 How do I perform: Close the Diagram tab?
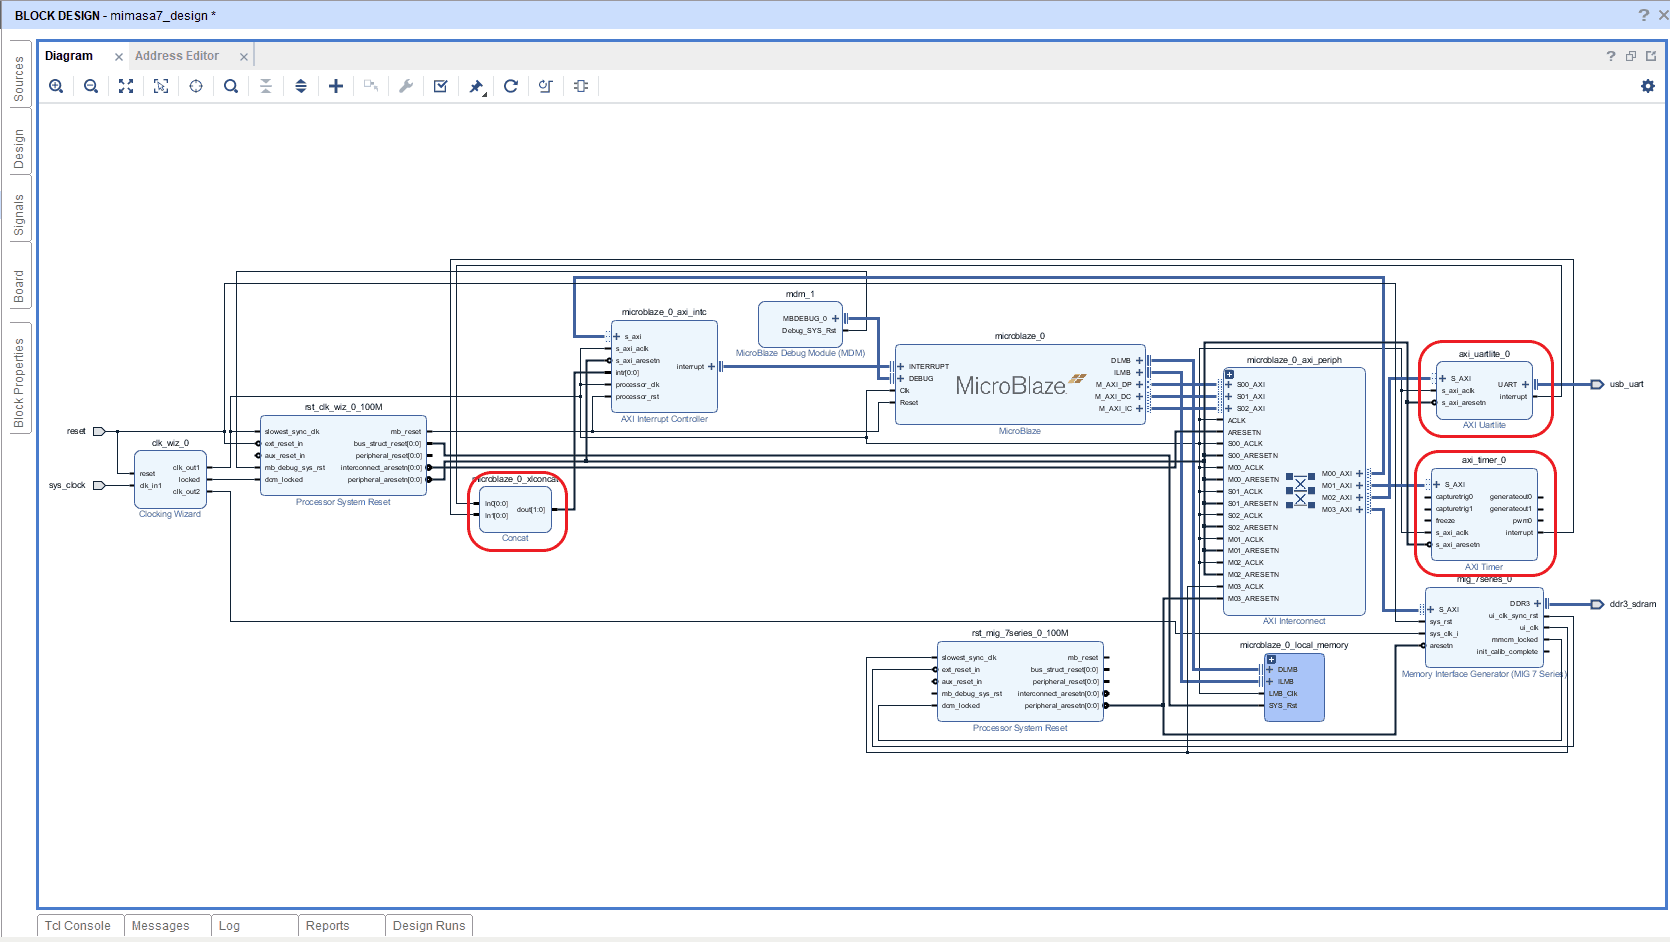[x=119, y=57]
